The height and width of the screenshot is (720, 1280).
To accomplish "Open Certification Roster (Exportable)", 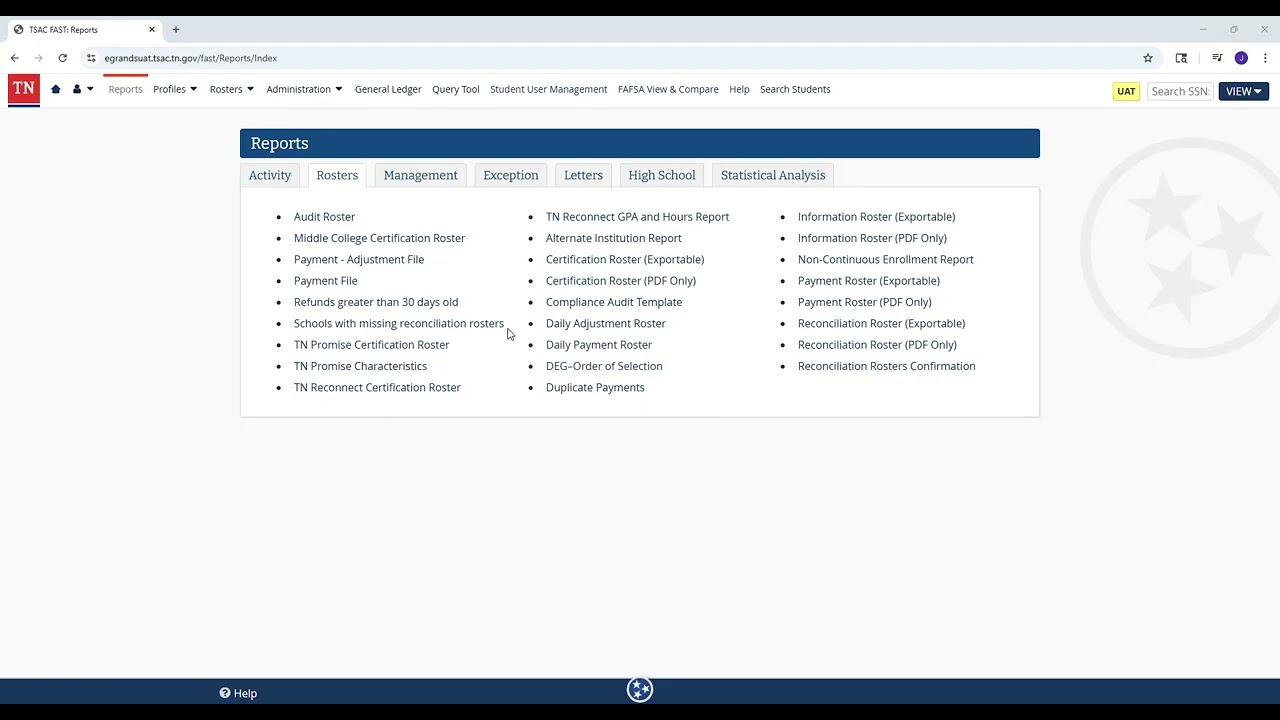I will (x=625, y=259).
